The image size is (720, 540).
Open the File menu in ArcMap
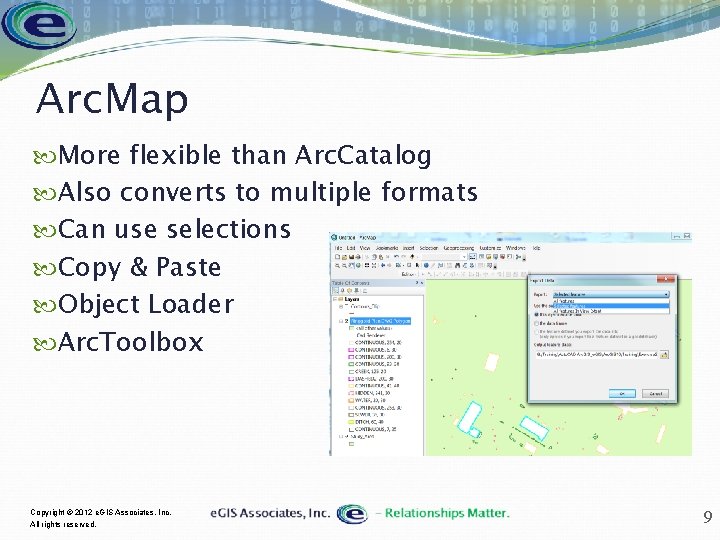(338, 248)
